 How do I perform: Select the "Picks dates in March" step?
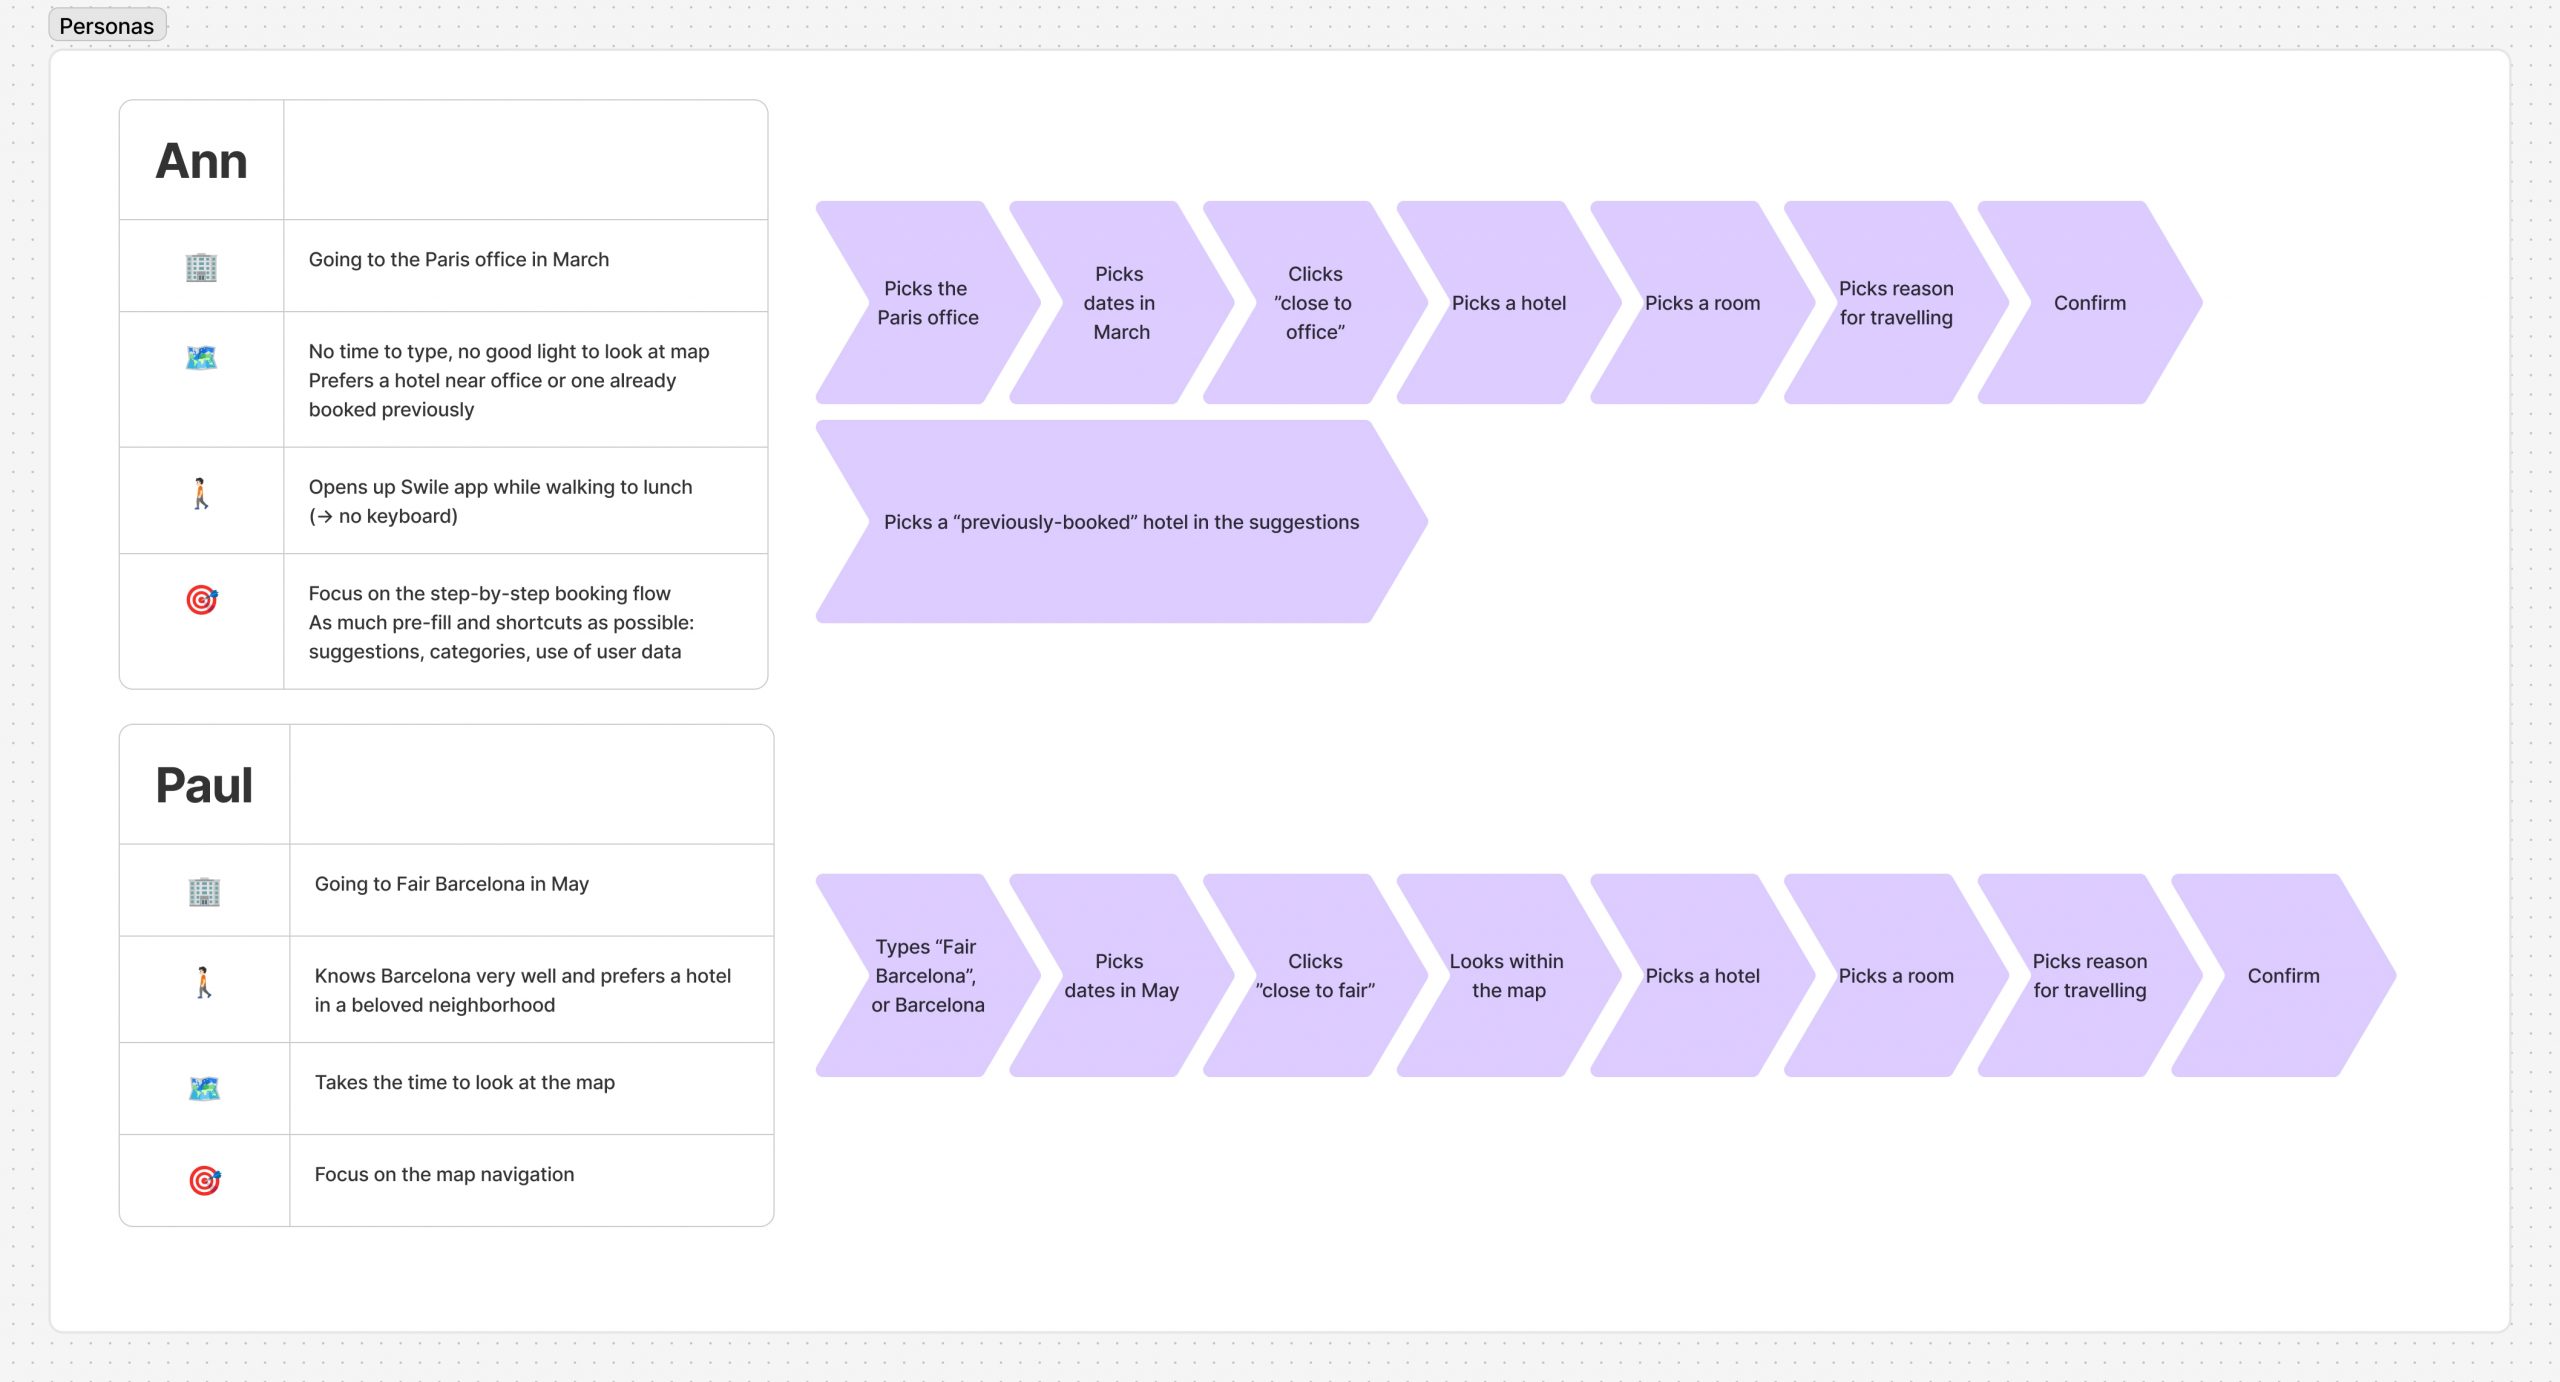[x=1120, y=303]
